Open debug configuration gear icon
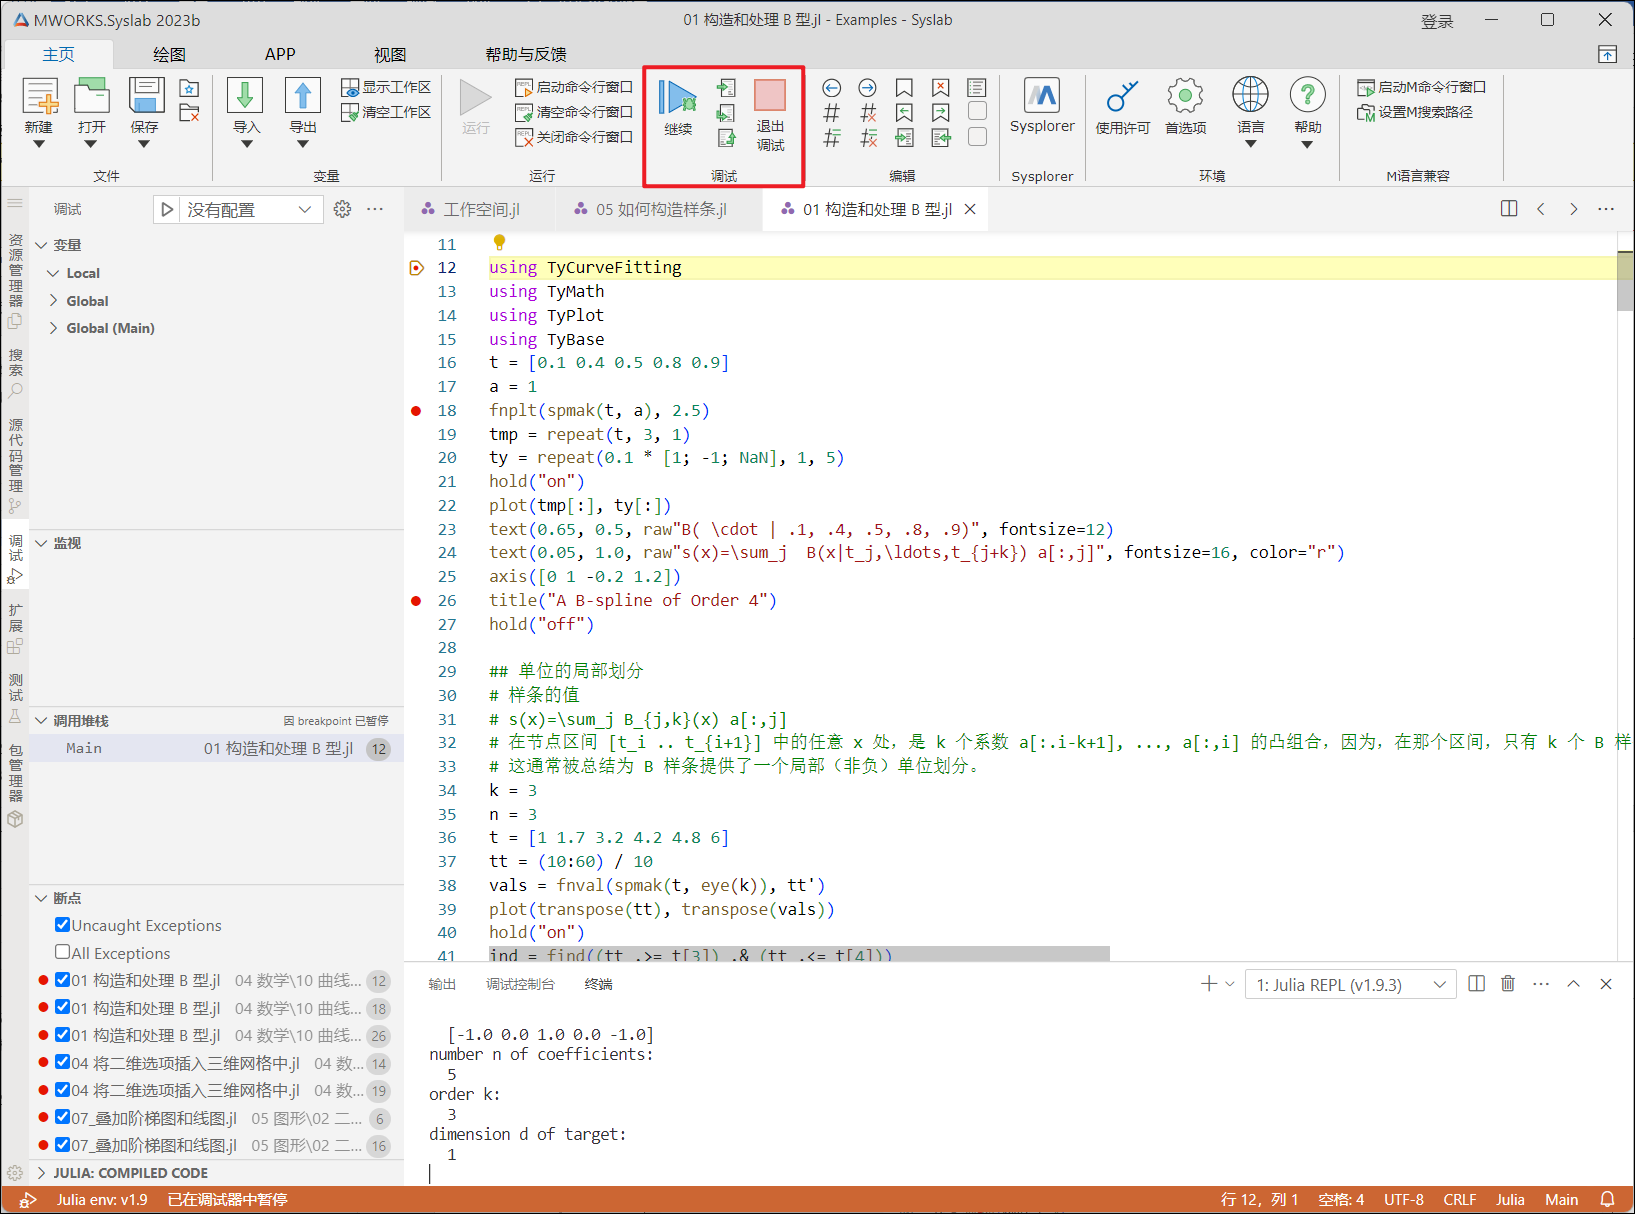The width and height of the screenshot is (1635, 1214). 342,209
